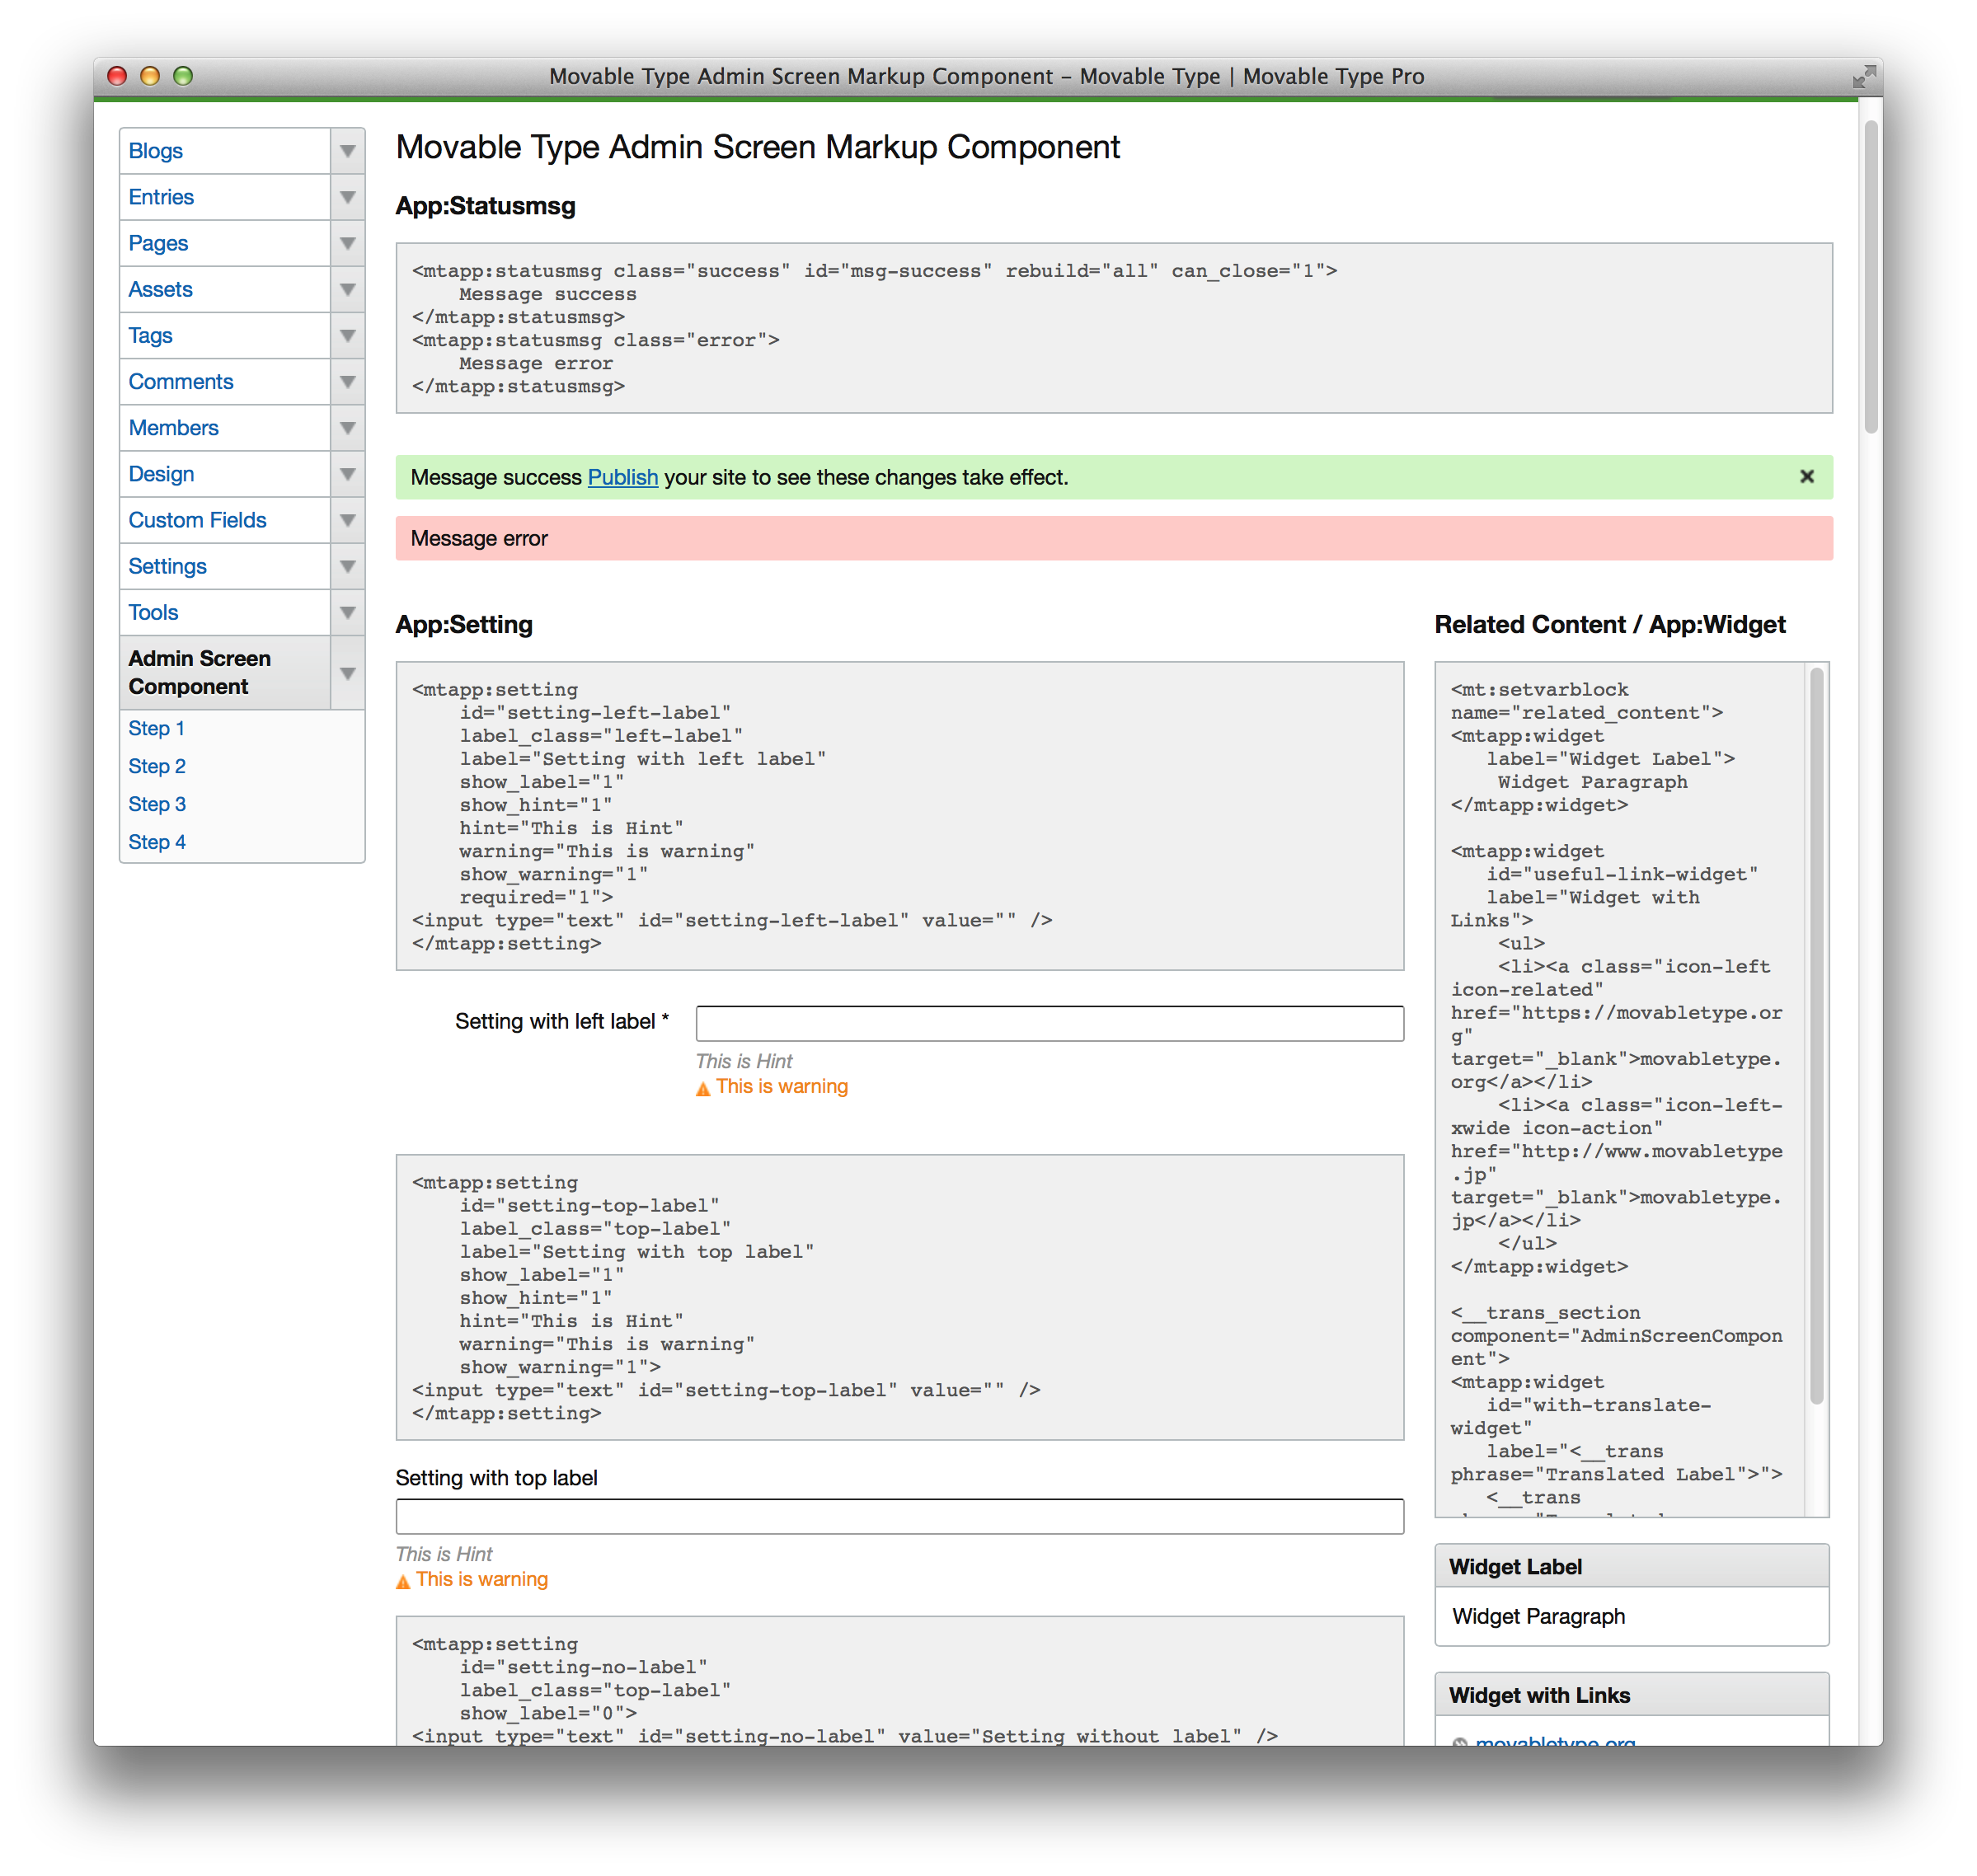The height and width of the screenshot is (1876, 1977).
Task: Expand the Entries menu arrow
Action: point(347,197)
